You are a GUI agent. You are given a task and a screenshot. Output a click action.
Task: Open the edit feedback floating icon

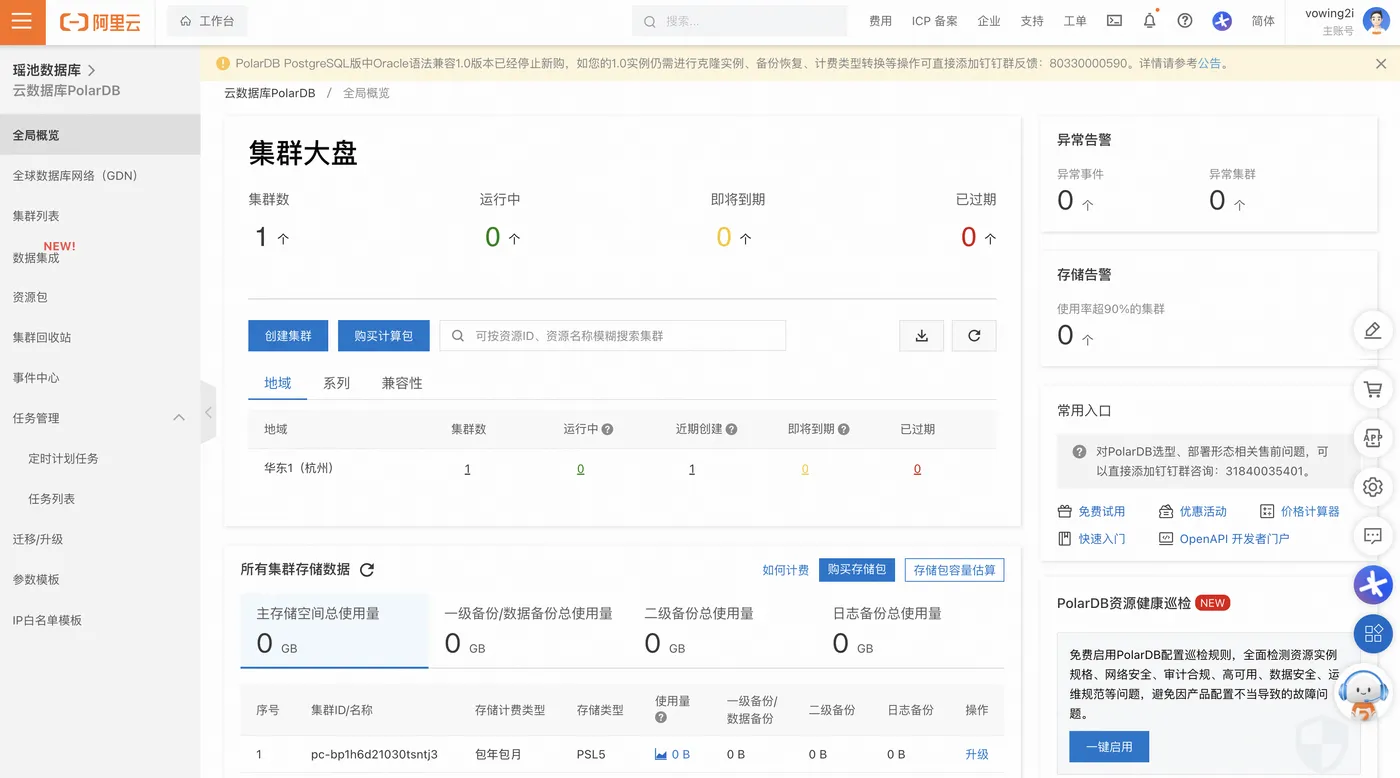click(1373, 330)
